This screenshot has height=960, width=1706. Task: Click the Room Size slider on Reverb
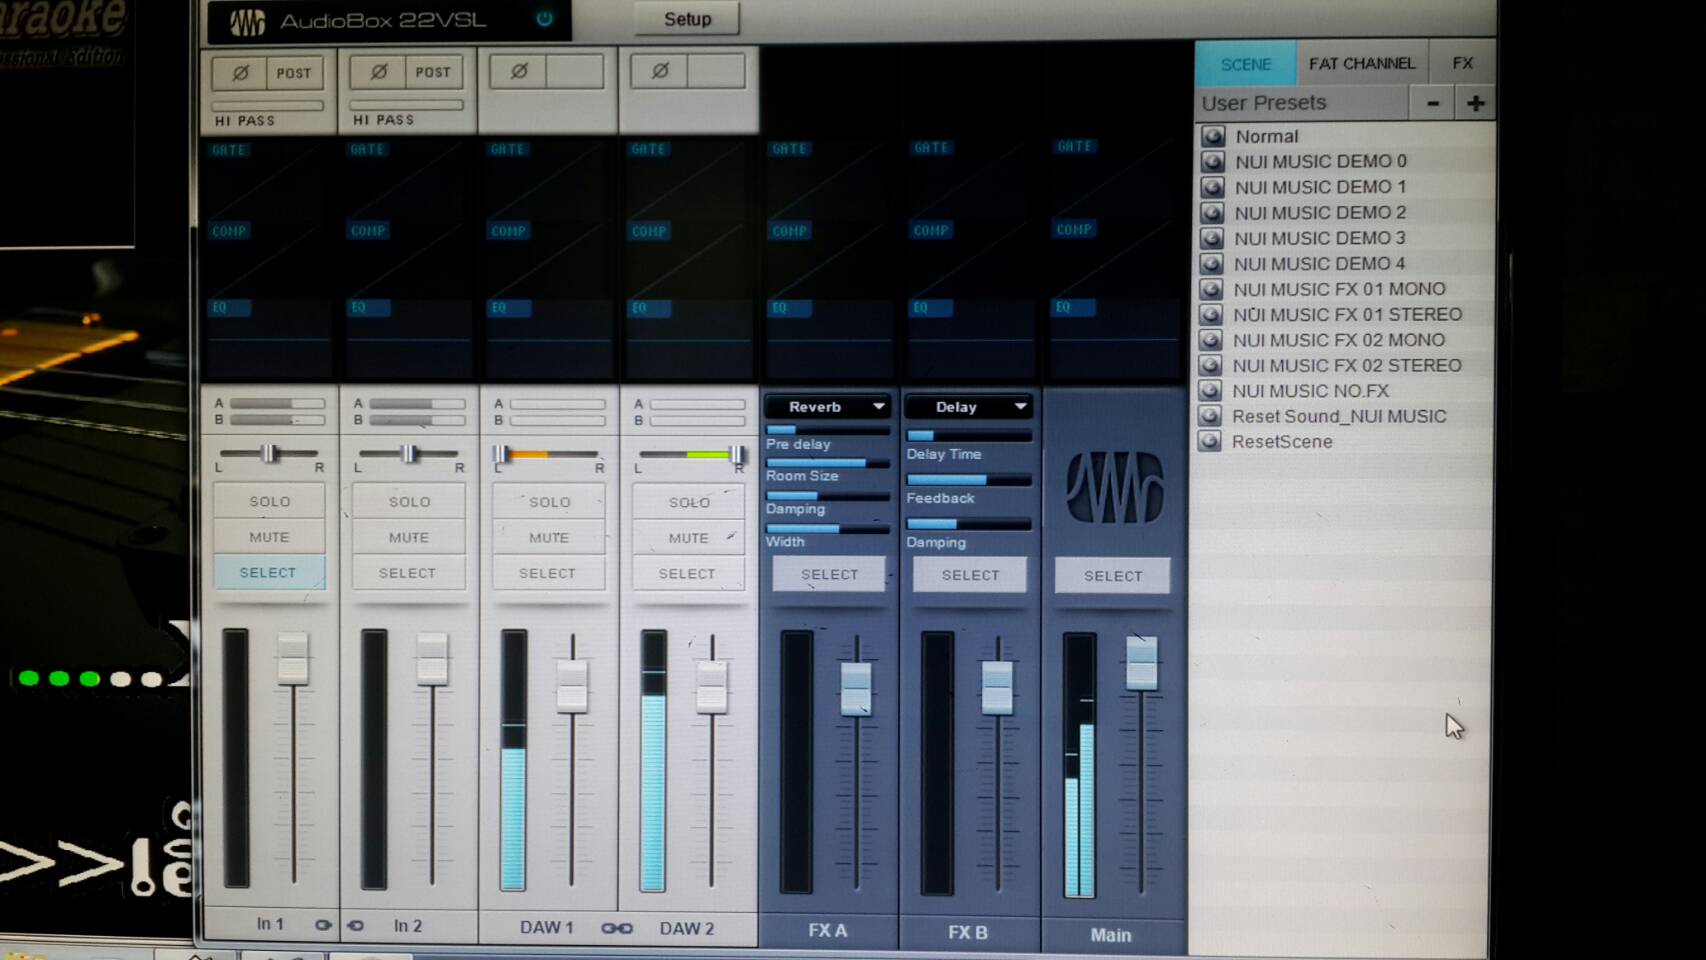(827, 463)
